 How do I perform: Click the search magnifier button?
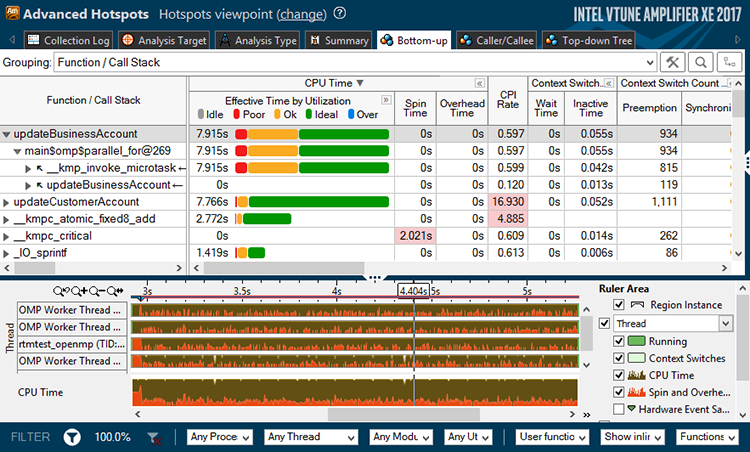click(701, 62)
